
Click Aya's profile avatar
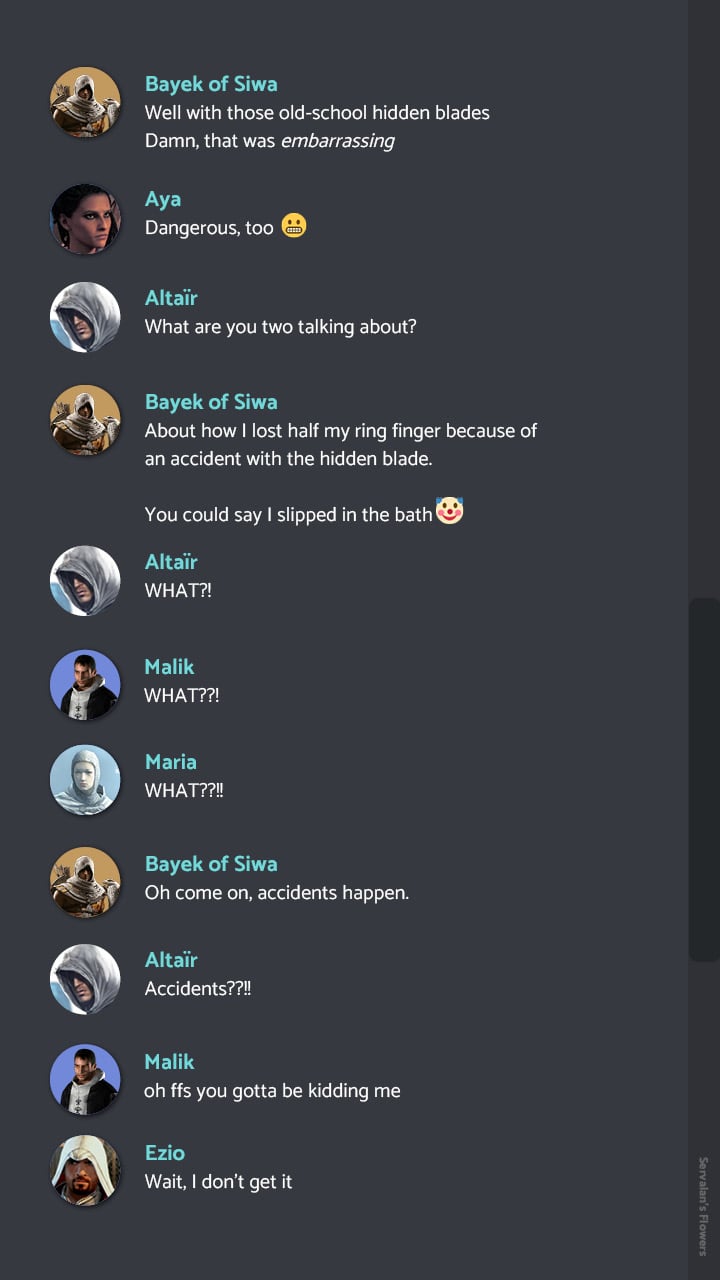[85, 219]
